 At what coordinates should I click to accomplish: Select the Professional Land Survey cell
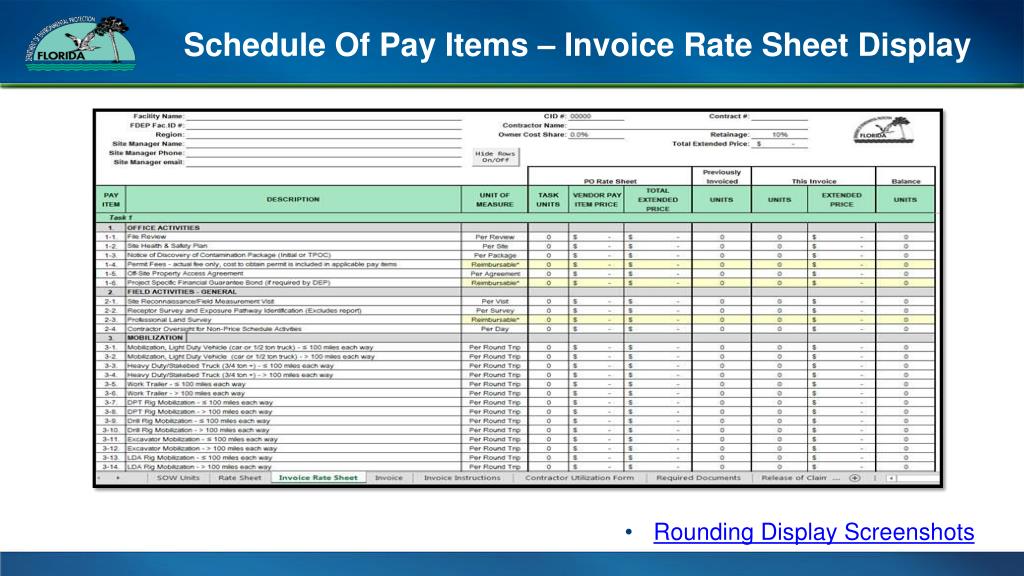[293, 320]
